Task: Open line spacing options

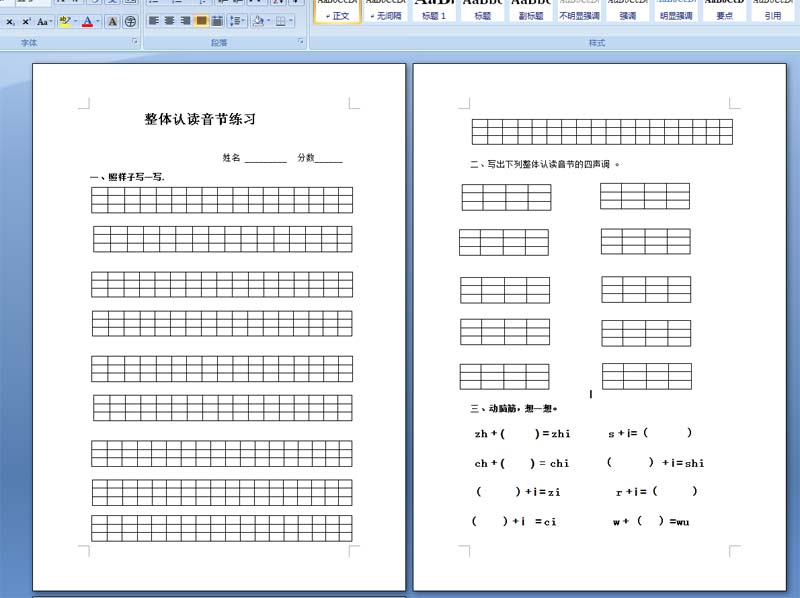Action: (x=237, y=21)
